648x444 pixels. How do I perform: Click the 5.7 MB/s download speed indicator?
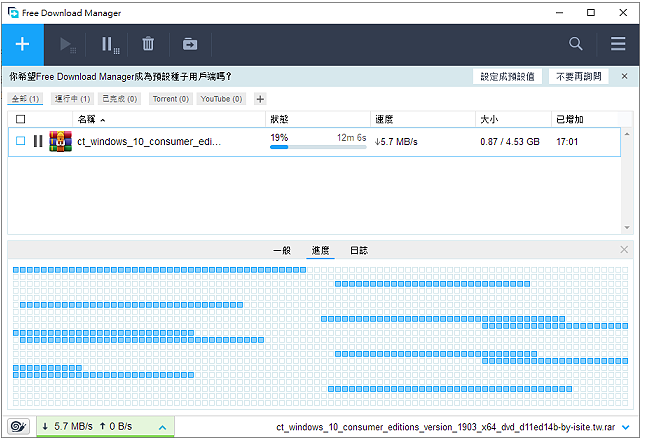pos(68,426)
